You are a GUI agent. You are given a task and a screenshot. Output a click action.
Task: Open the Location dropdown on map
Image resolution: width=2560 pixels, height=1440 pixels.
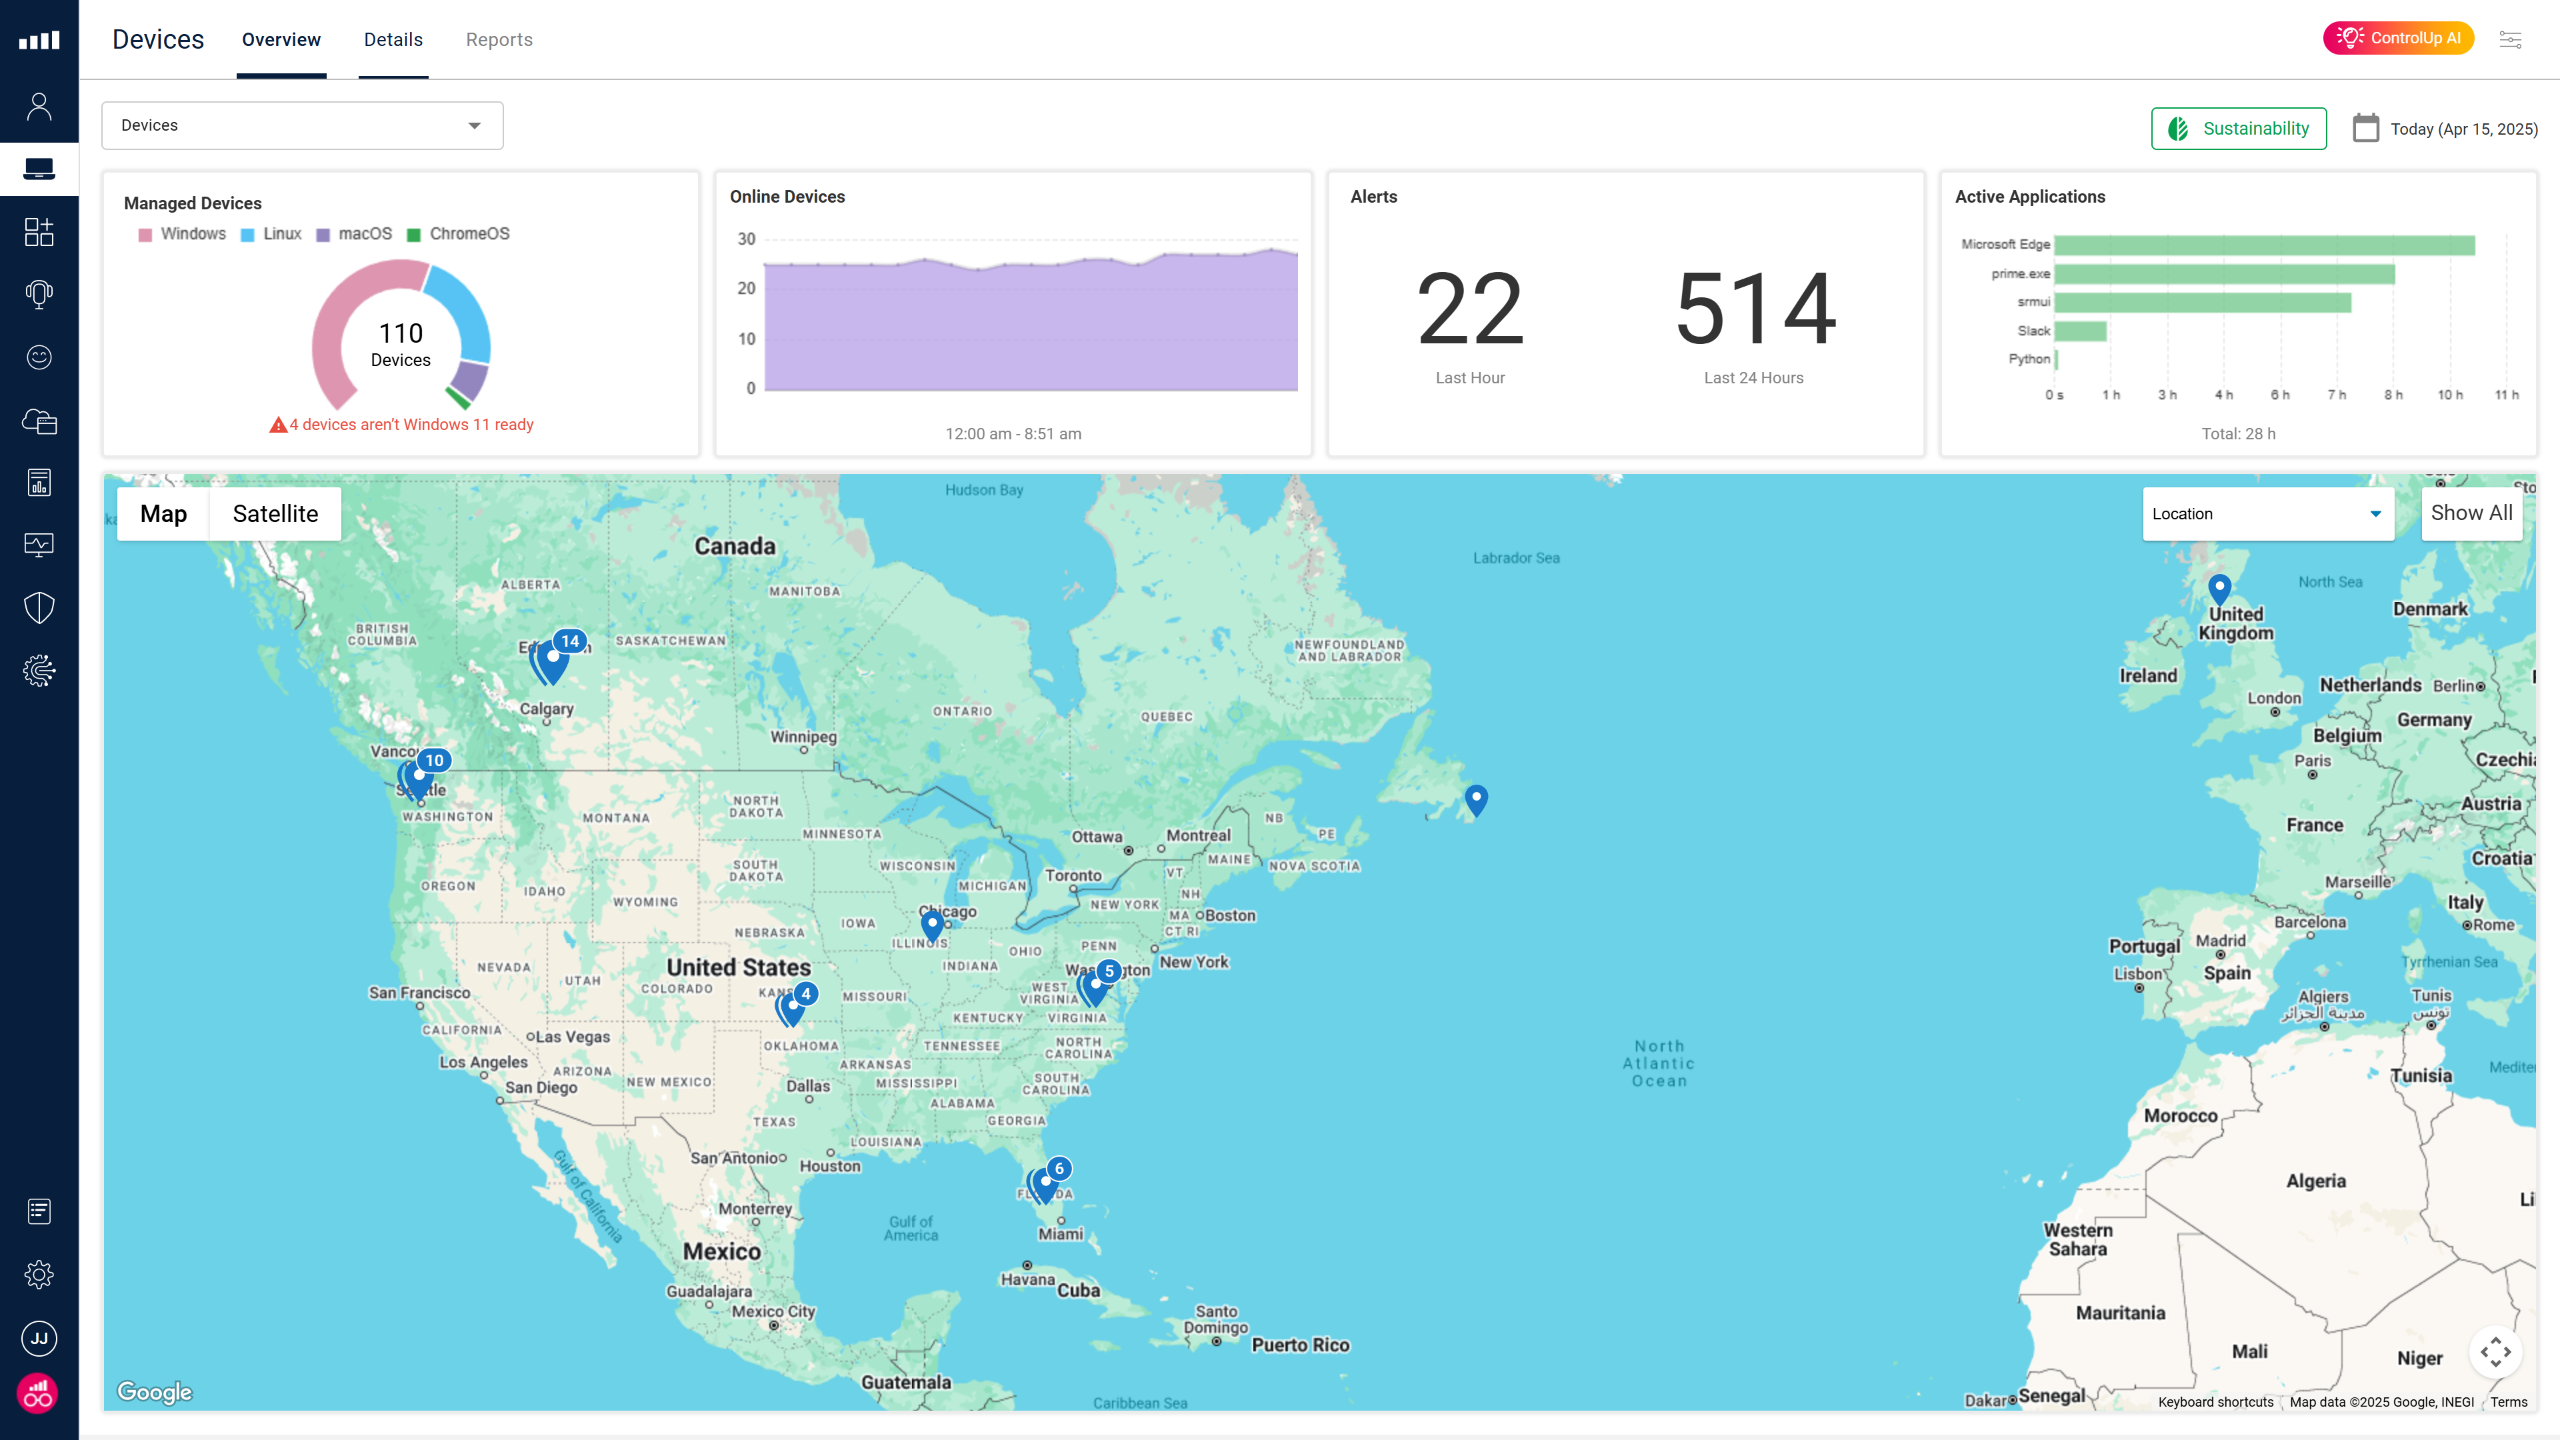(x=2267, y=514)
